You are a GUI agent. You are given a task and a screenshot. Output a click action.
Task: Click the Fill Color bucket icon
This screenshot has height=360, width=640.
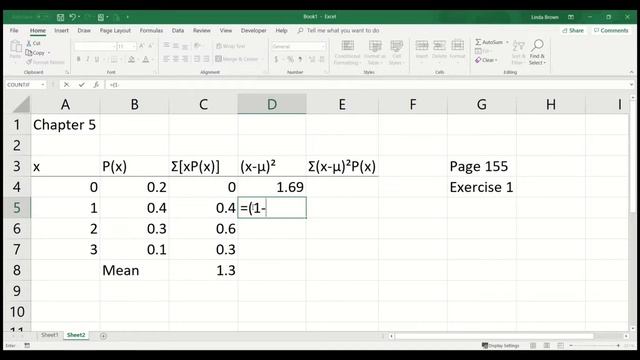click(x=131, y=60)
